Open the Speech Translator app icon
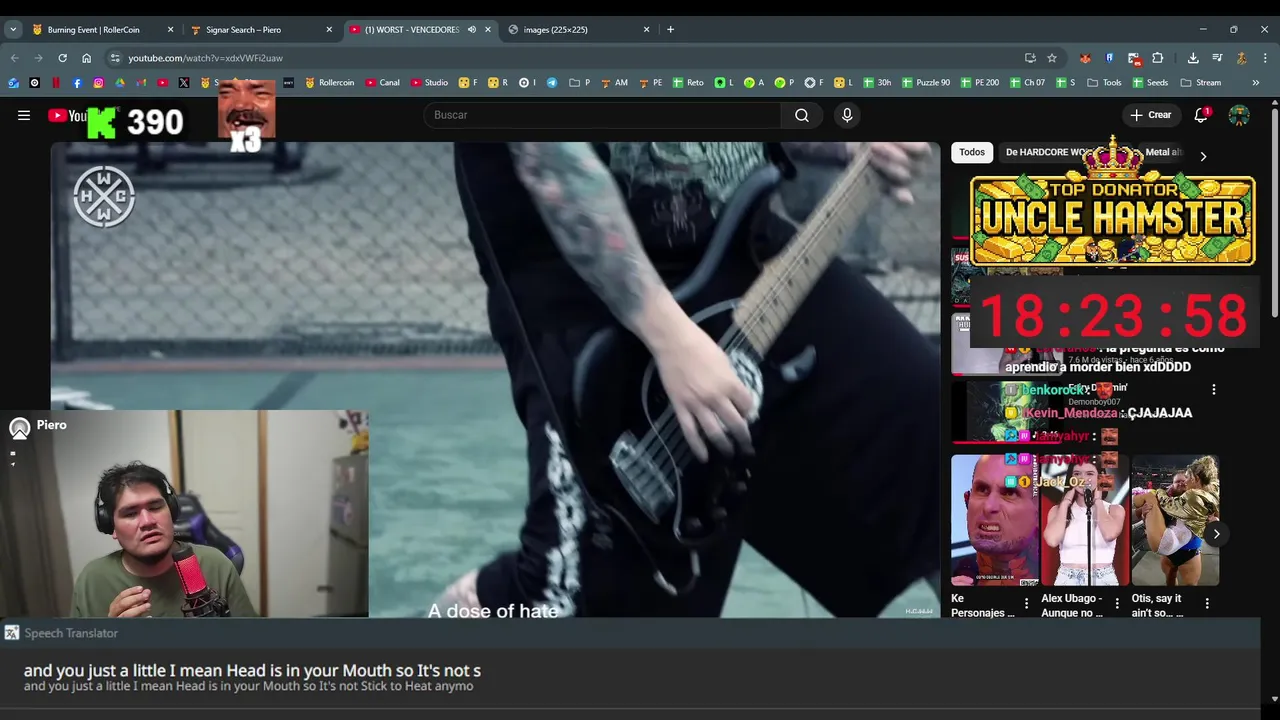1280x720 pixels. click(x=11, y=633)
